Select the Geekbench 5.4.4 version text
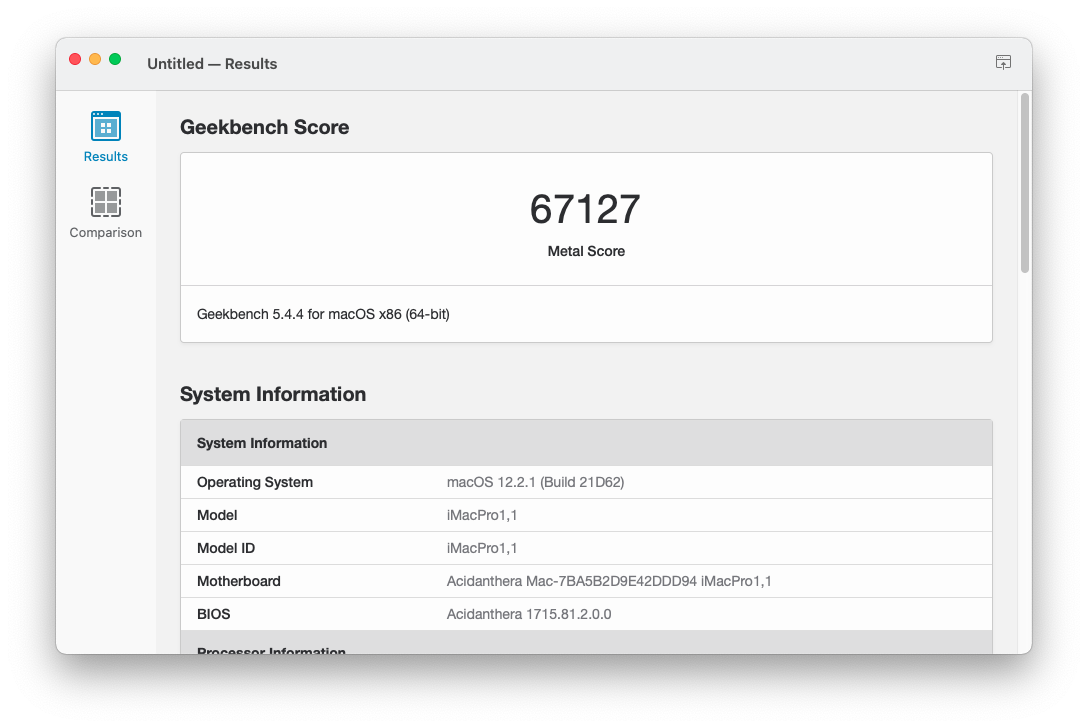The height and width of the screenshot is (728, 1088). (323, 314)
